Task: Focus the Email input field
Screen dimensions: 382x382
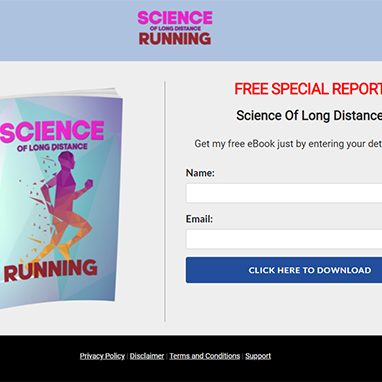Action: click(x=284, y=239)
